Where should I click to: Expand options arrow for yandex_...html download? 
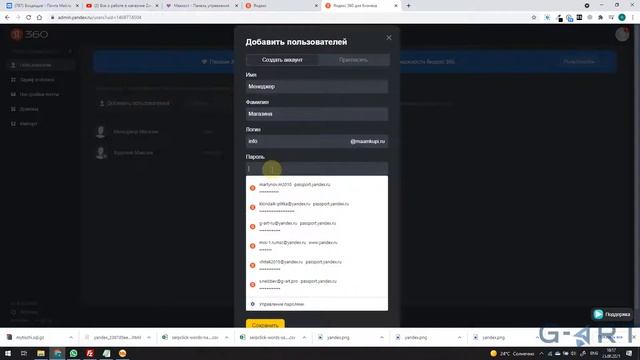coord(149,338)
